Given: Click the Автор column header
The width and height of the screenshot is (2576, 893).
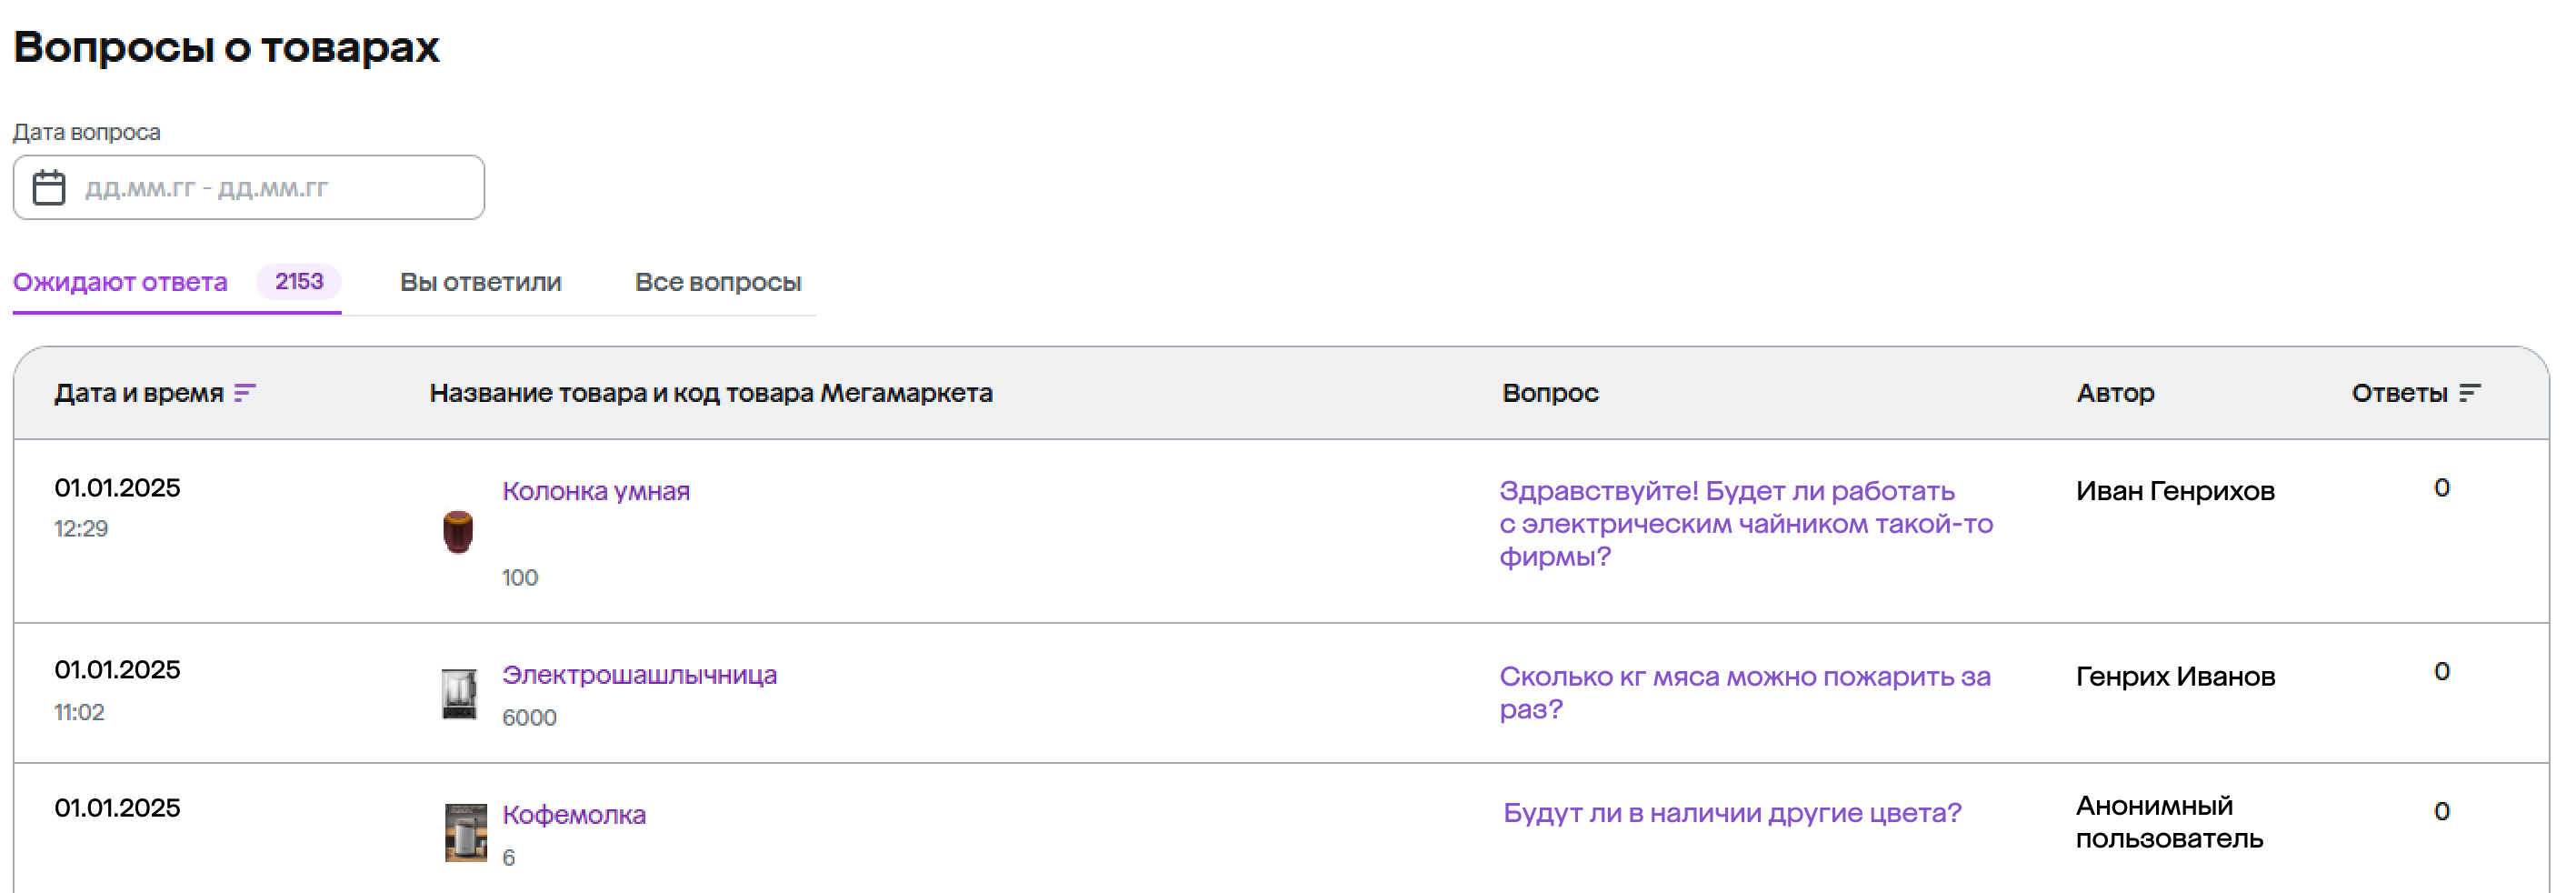Looking at the screenshot, I should pyautogui.click(x=2115, y=393).
